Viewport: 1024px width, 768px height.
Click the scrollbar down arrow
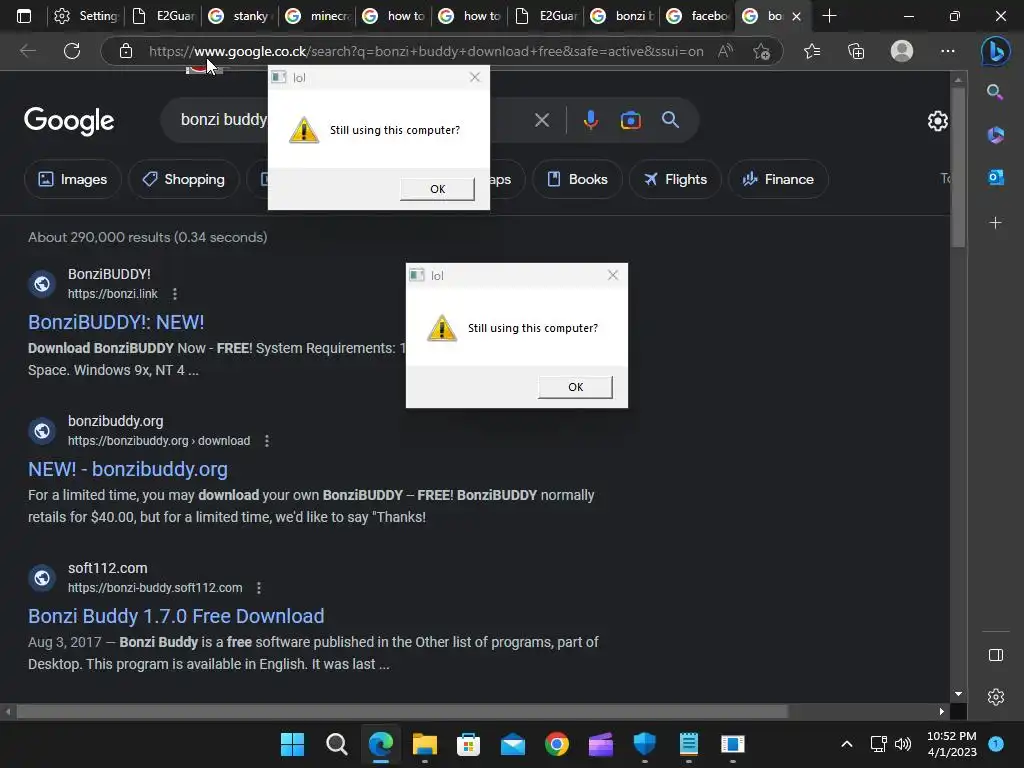coord(958,694)
